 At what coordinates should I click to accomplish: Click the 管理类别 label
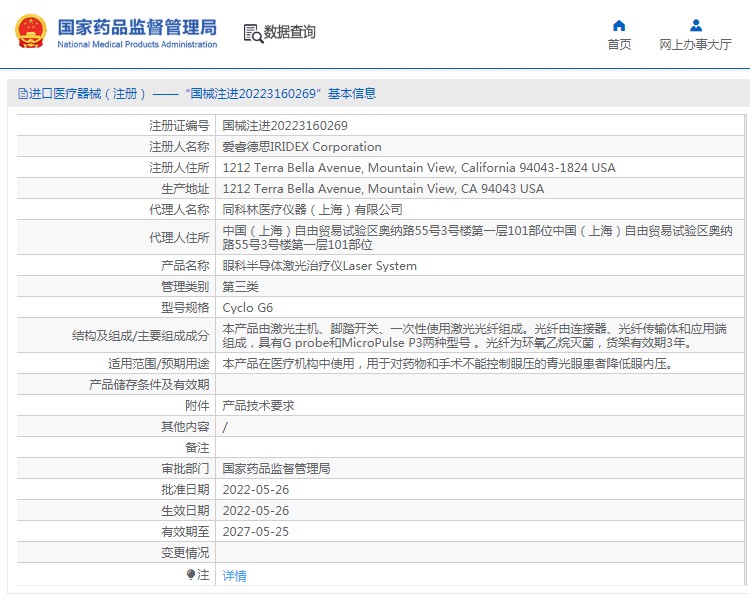click(185, 287)
